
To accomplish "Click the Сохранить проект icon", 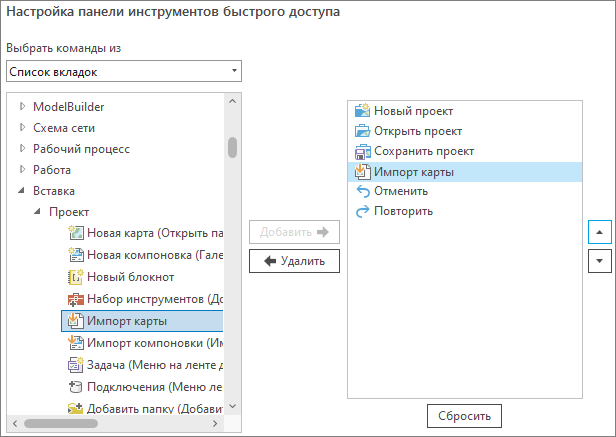I will [362, 152].
